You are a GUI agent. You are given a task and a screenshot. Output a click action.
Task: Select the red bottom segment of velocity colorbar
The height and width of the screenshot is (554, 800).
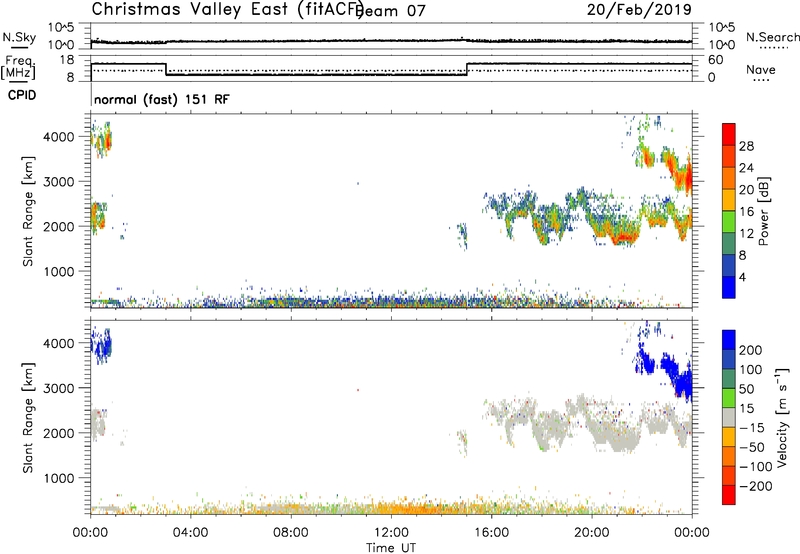click(729, 495)
